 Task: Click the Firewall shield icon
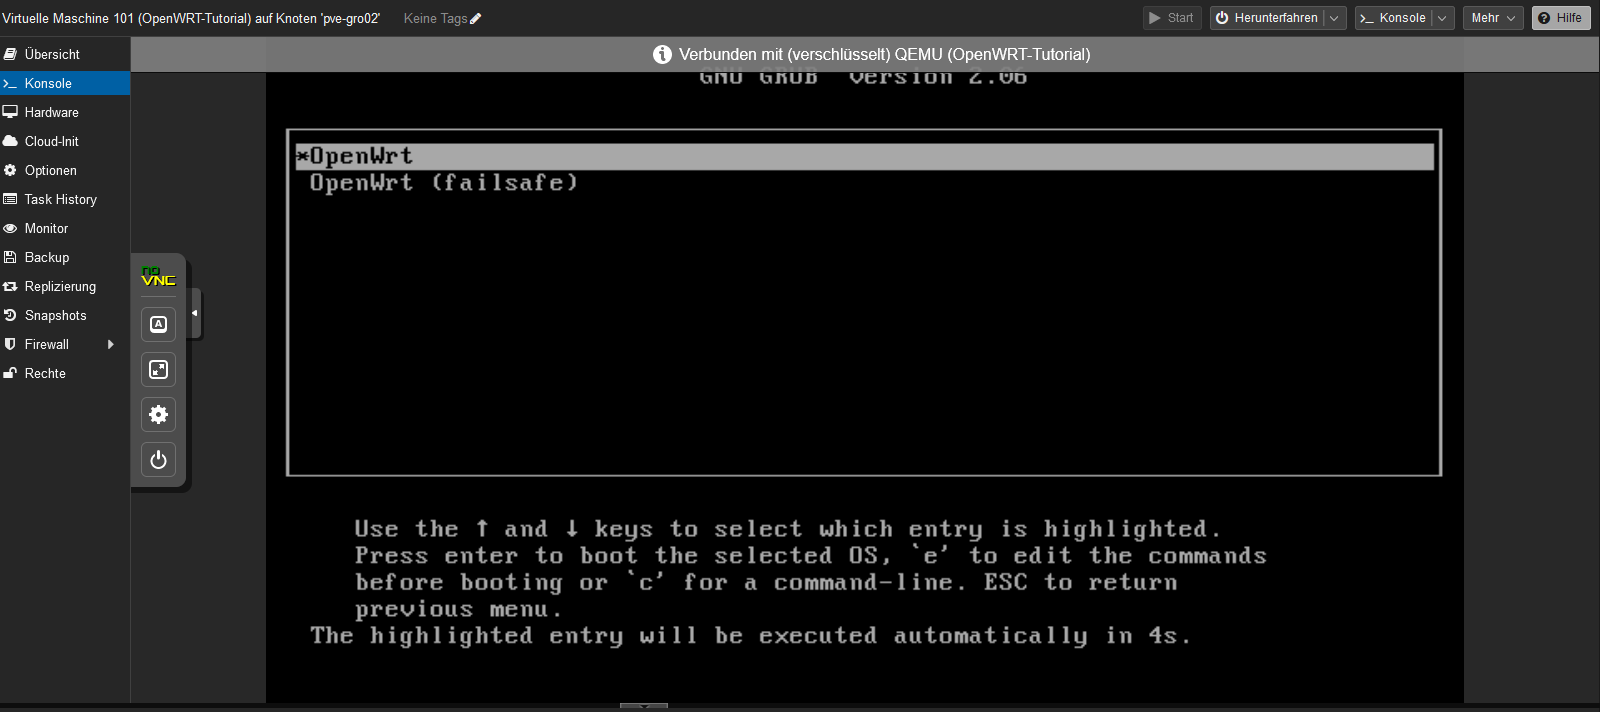click(10, 344)
